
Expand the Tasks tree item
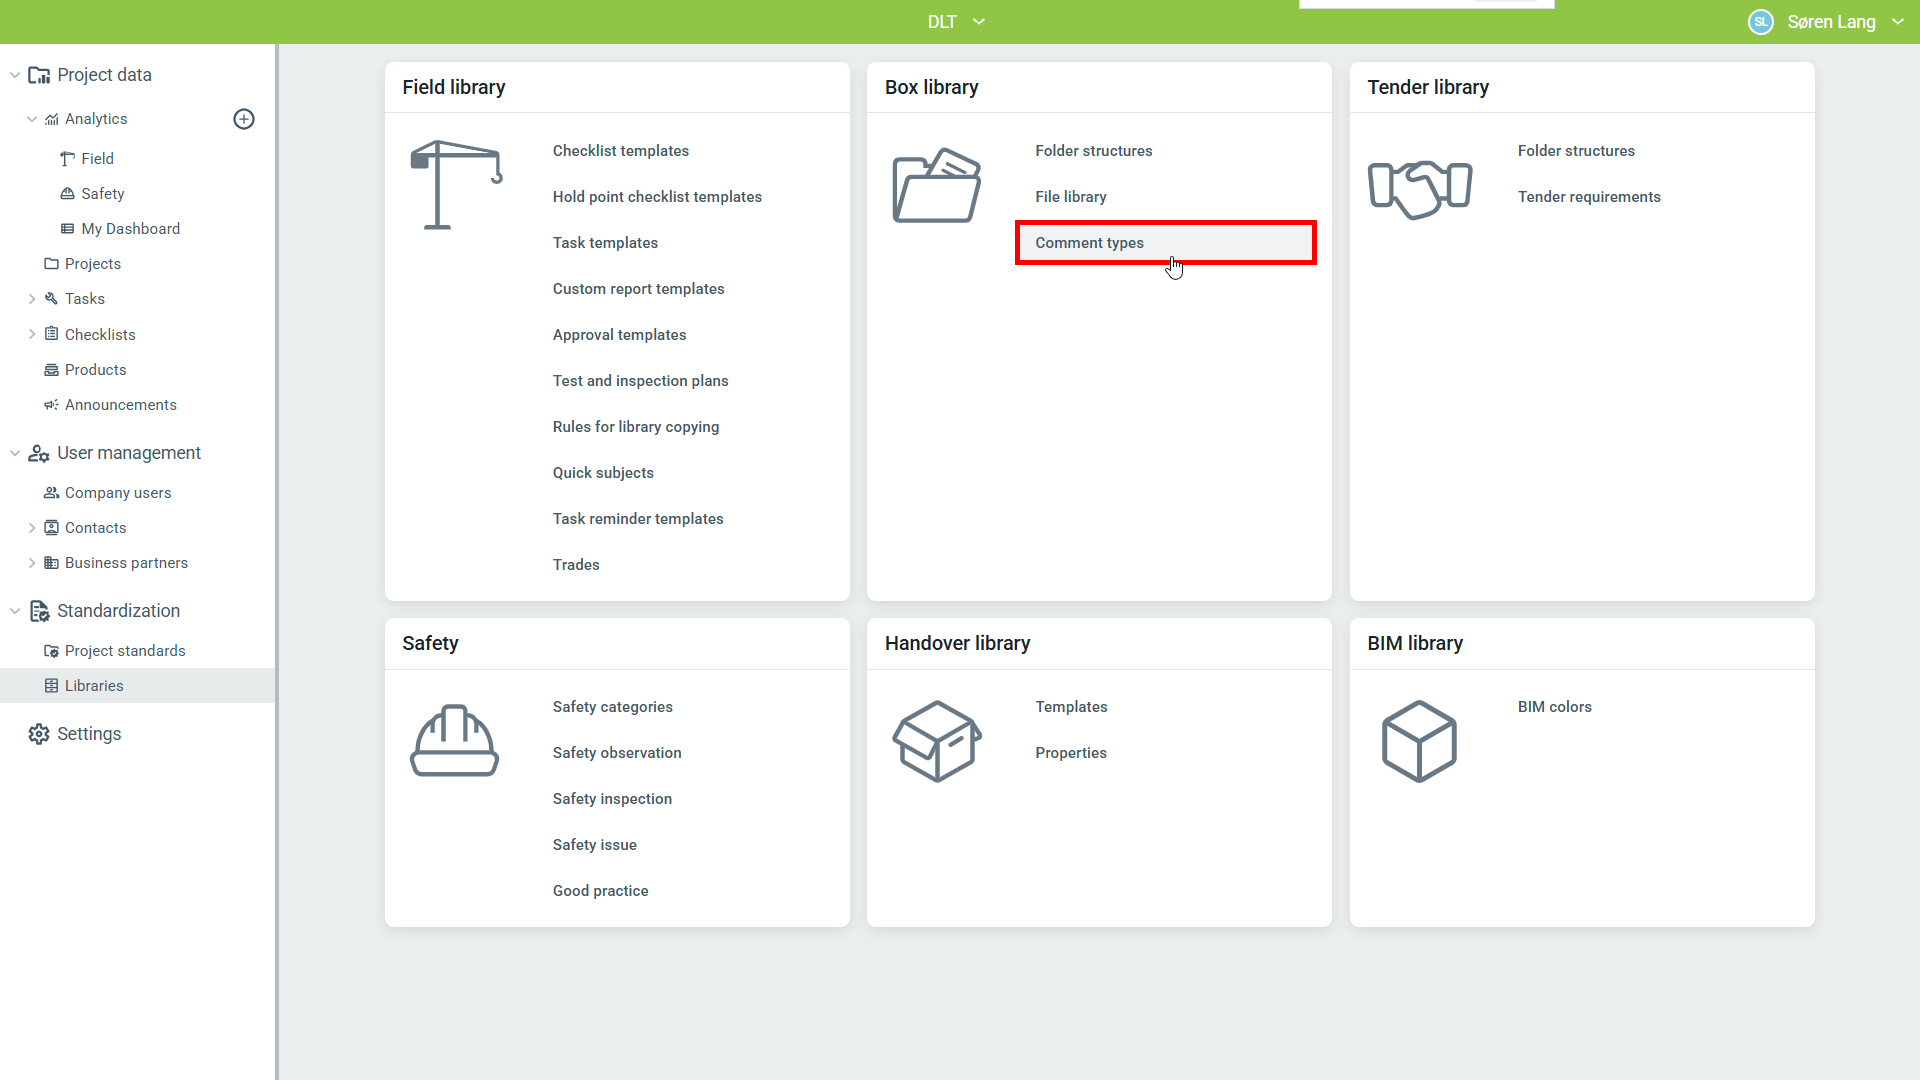32,299
